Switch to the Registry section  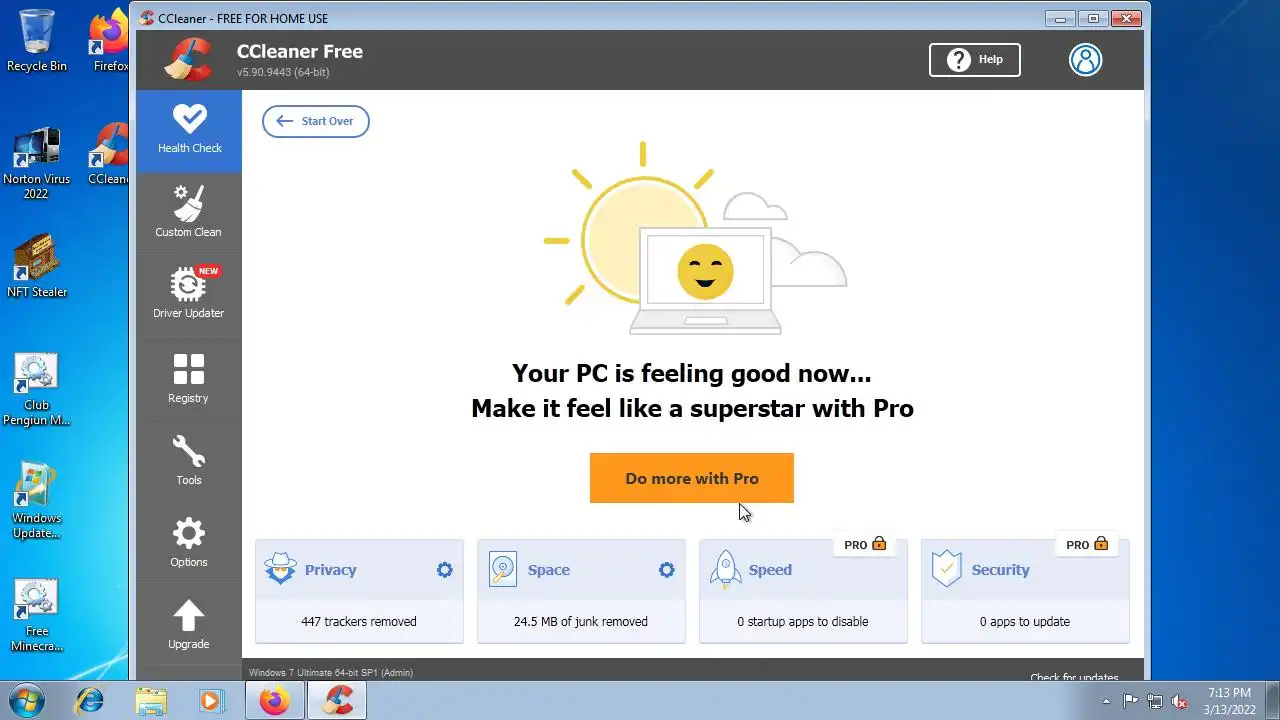pos(189,378)
